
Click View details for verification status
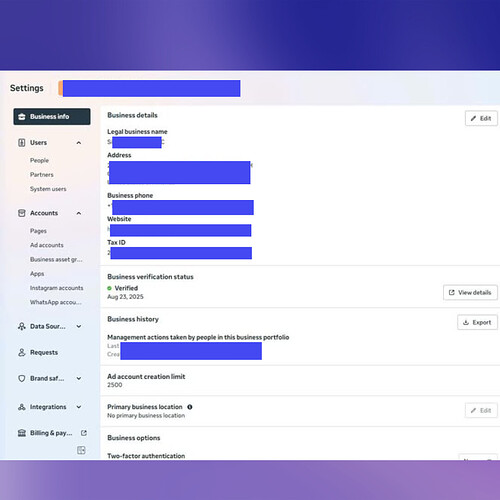click(x=470, y=293)
